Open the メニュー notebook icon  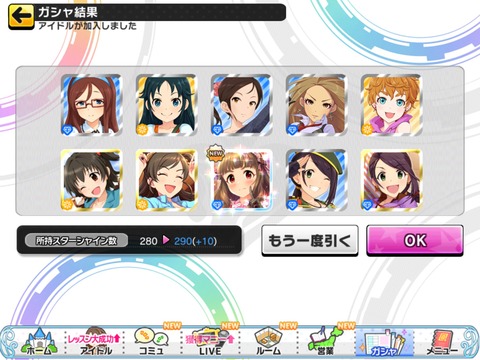(x=442, y=341)
